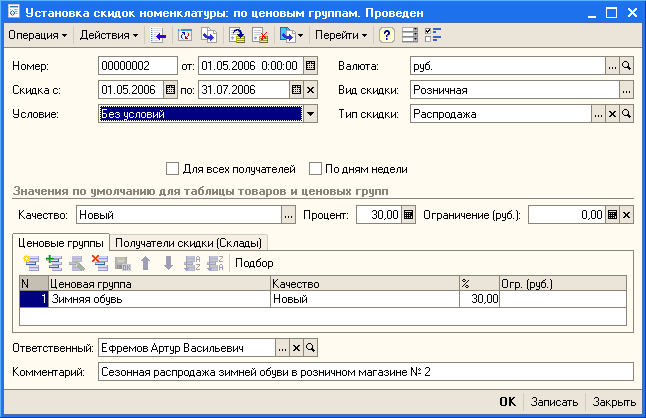Click the magnifier icon next to Валюта field
Viewport: 646px width, 418px height.
(627, 66)
